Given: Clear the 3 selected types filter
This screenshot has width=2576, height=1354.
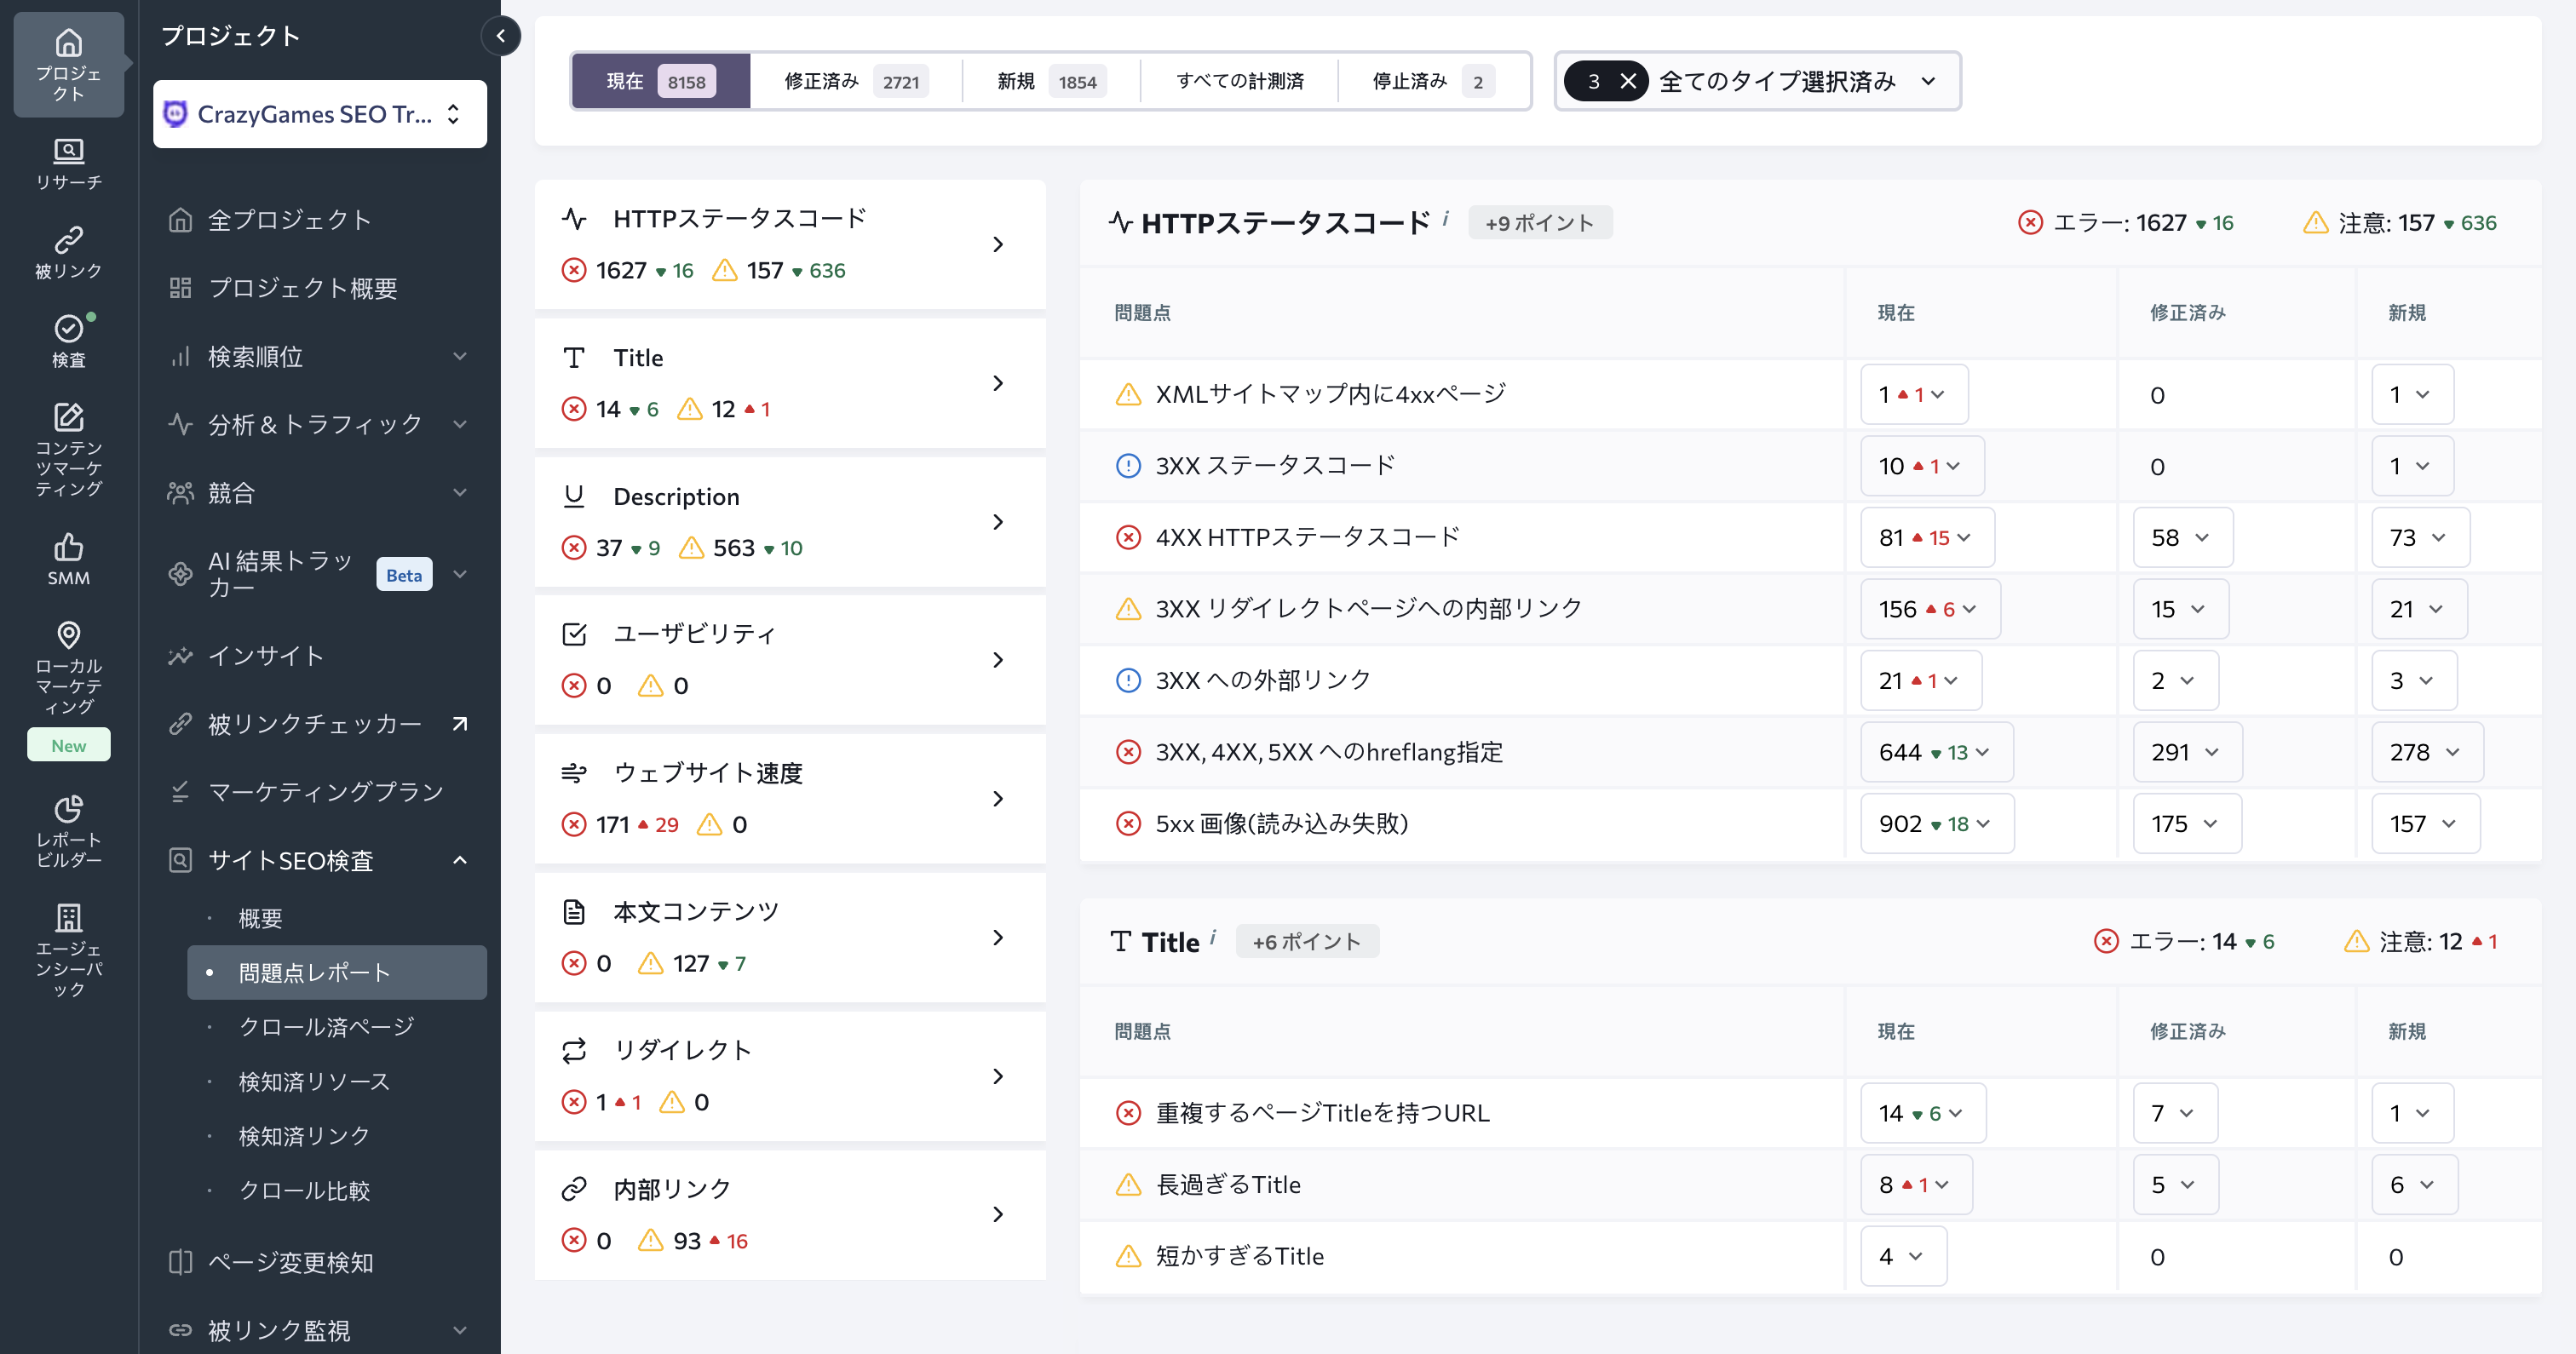Looking at the screenshot, I should click(x=1628, y=81).
